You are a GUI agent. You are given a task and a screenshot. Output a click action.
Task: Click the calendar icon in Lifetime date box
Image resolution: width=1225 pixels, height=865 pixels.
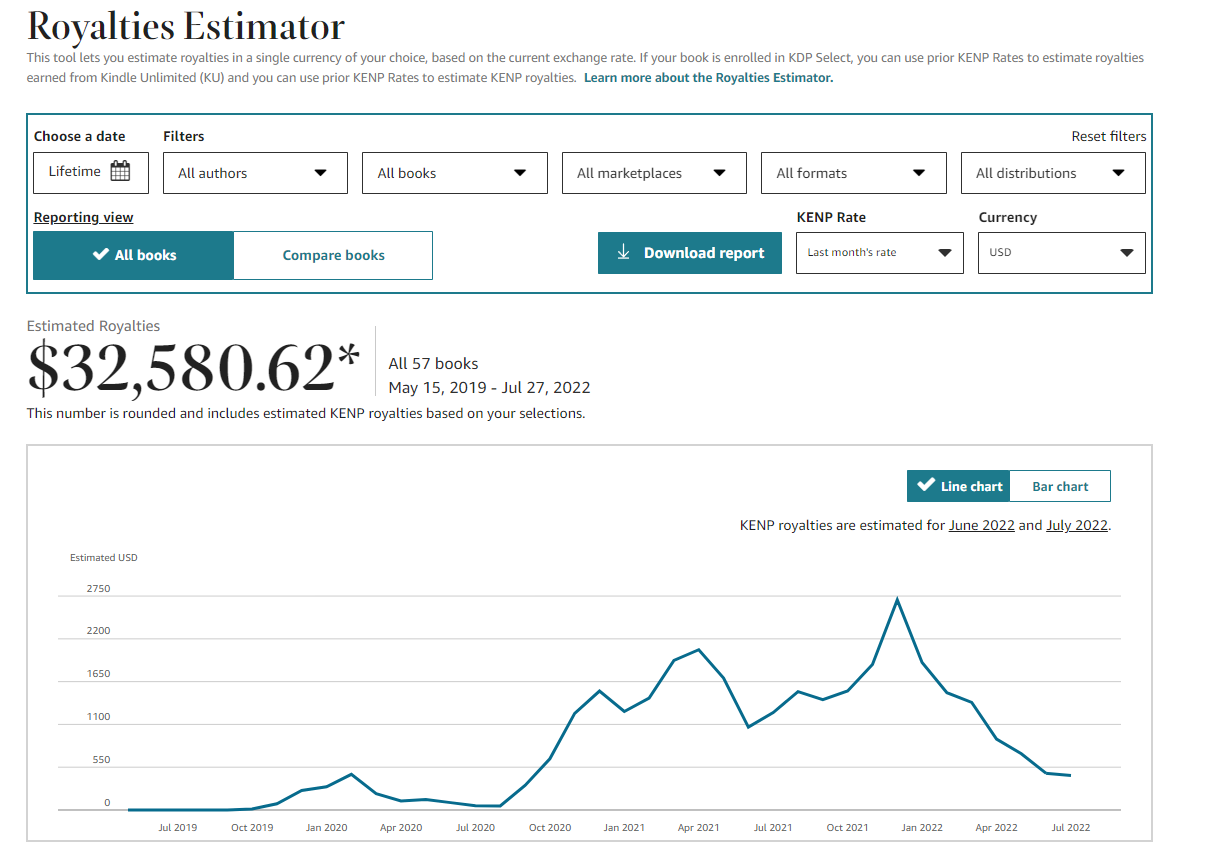(120, 171)
